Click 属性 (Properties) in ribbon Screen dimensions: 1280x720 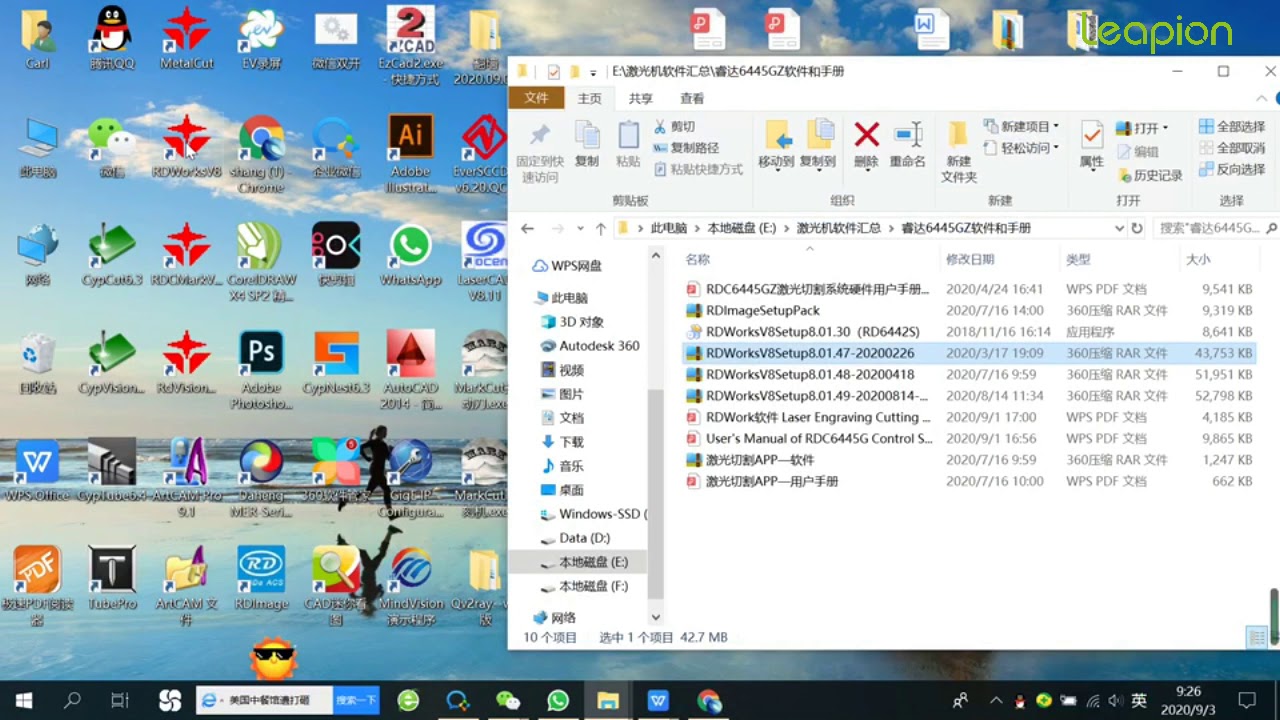(1092, 146)
